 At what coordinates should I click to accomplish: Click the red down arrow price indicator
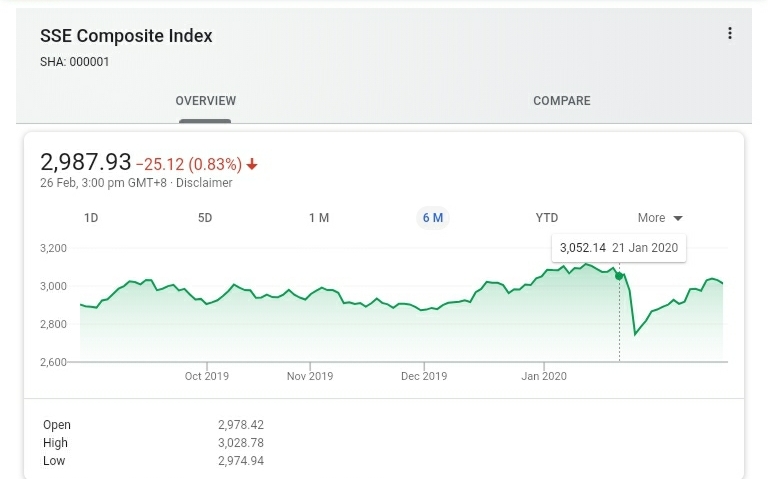click(x=252, y=164)
